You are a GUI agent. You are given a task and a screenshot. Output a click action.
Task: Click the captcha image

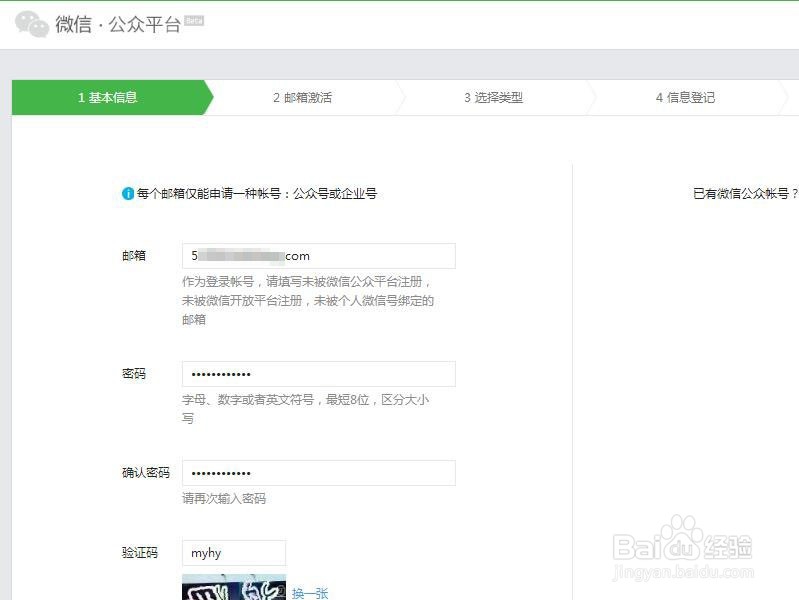pyautogui.click(x=234, y=587)
